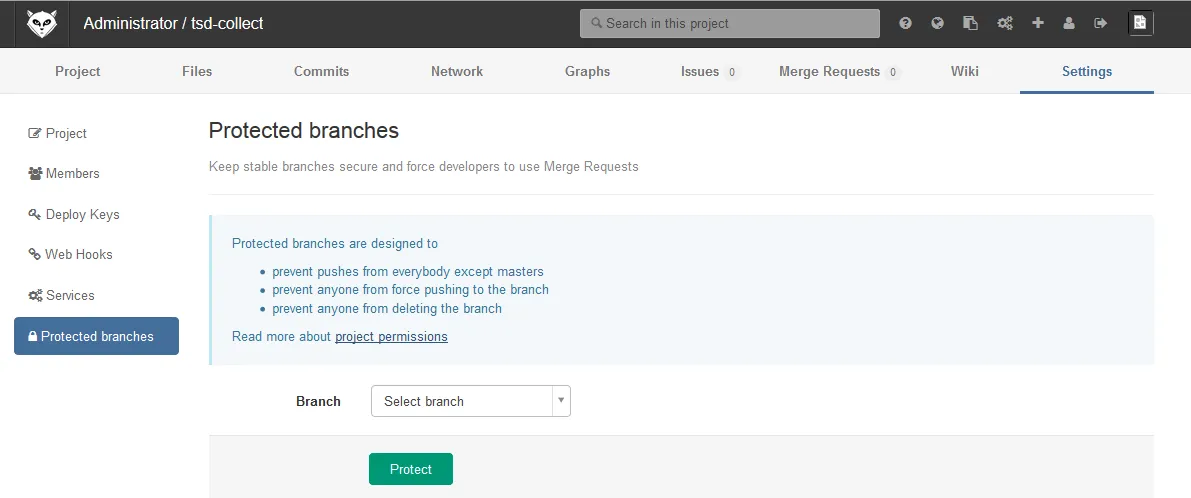1191x498 pixels.
Task: Click the edit icon beside sidebar Project
Action: [x=34, y=134]
